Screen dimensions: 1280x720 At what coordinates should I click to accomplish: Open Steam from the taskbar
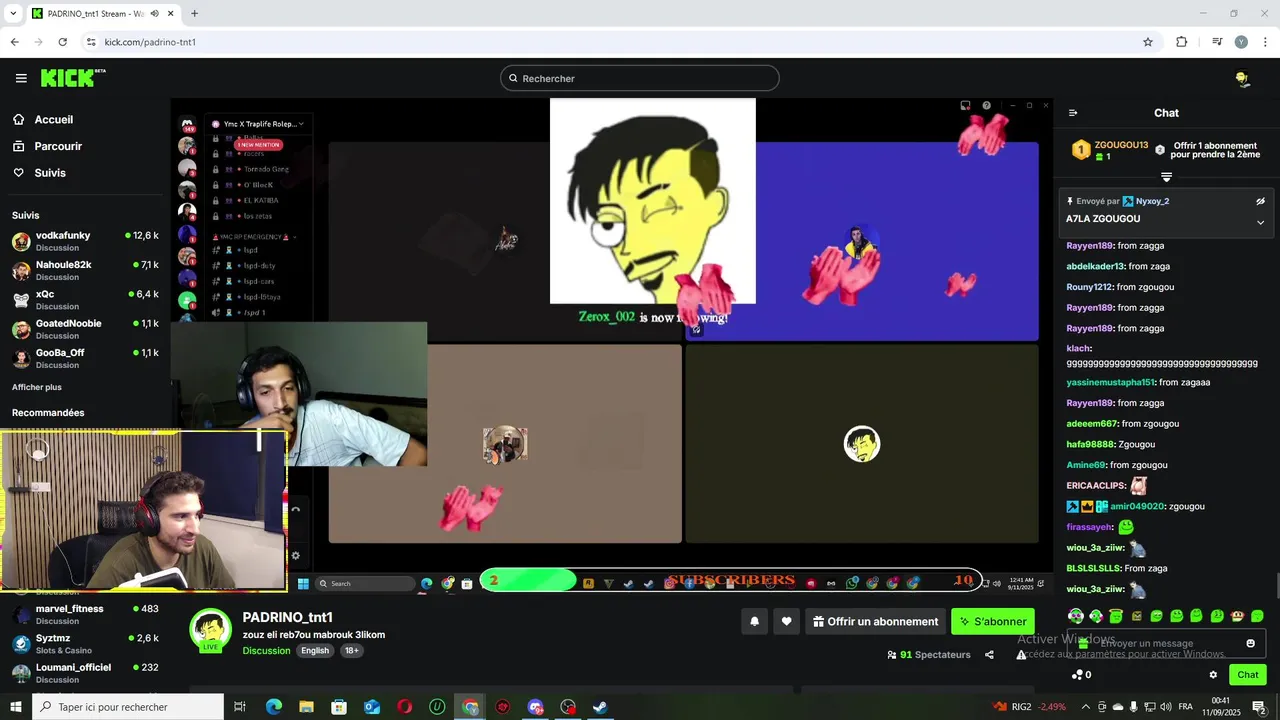(x=600, y=707)
